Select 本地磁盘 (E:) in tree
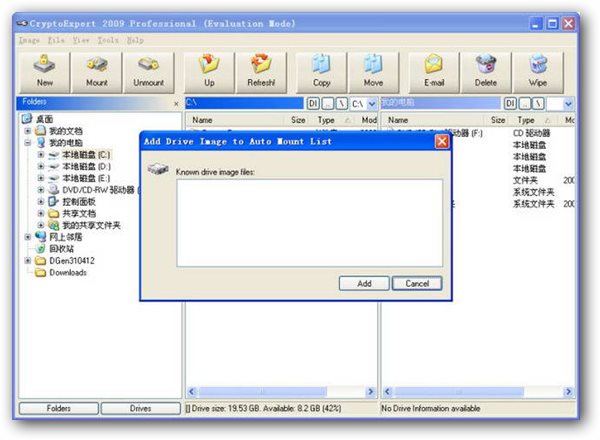The height and width of the screenshot is (440, 600). click(x=86, y=178)
